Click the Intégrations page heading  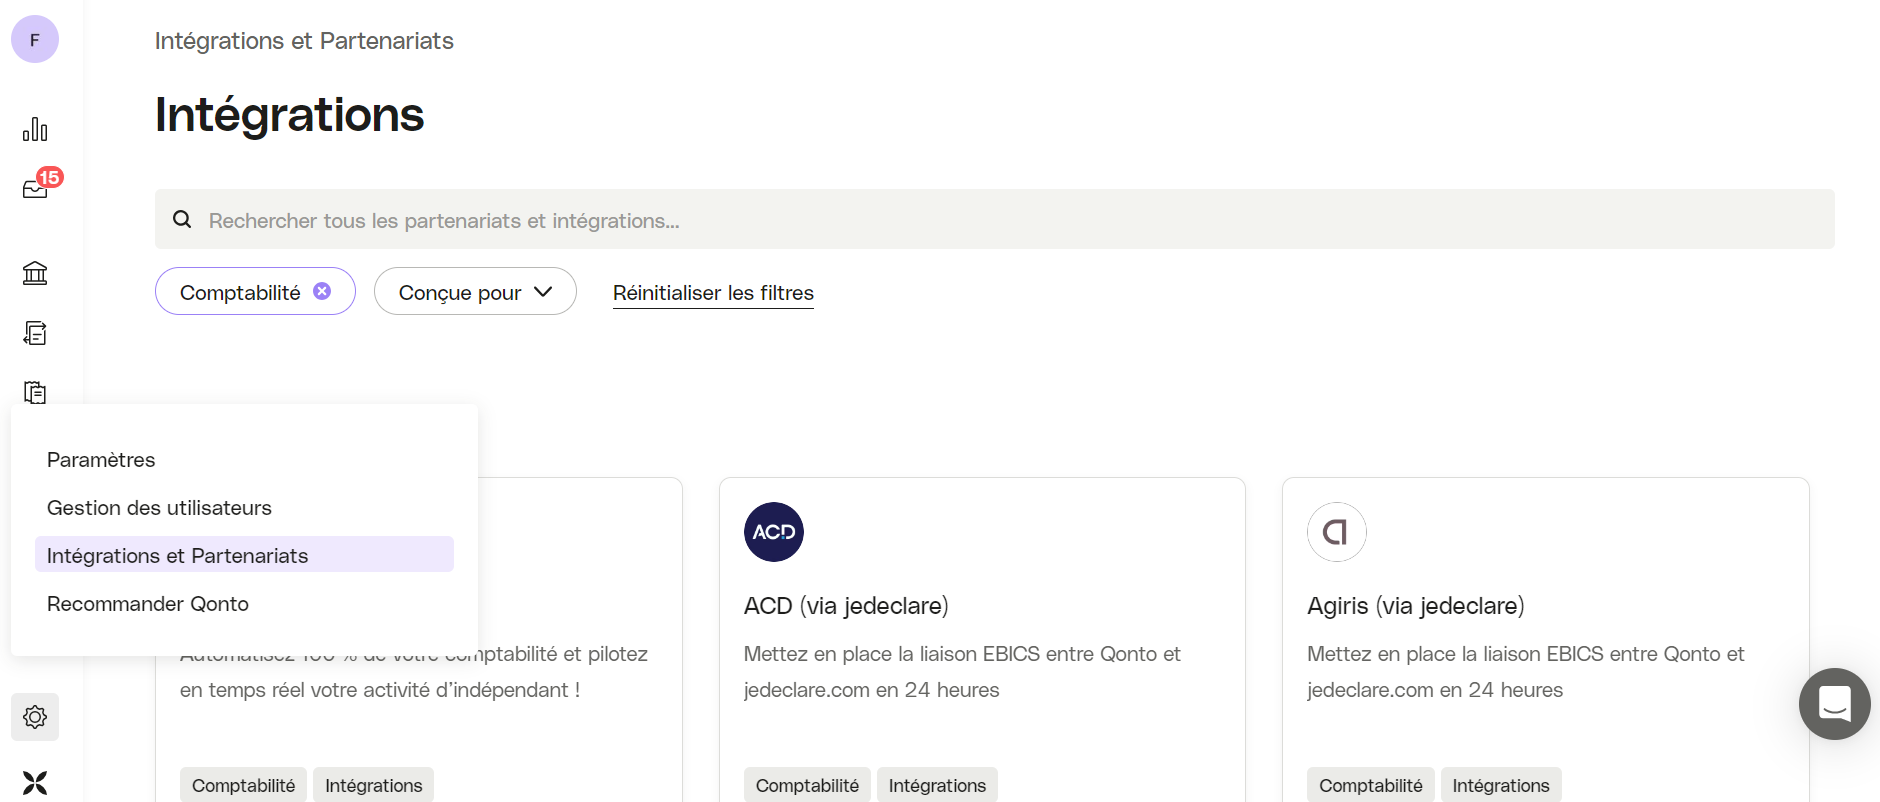pyautogui.click(x=290, y=114)
